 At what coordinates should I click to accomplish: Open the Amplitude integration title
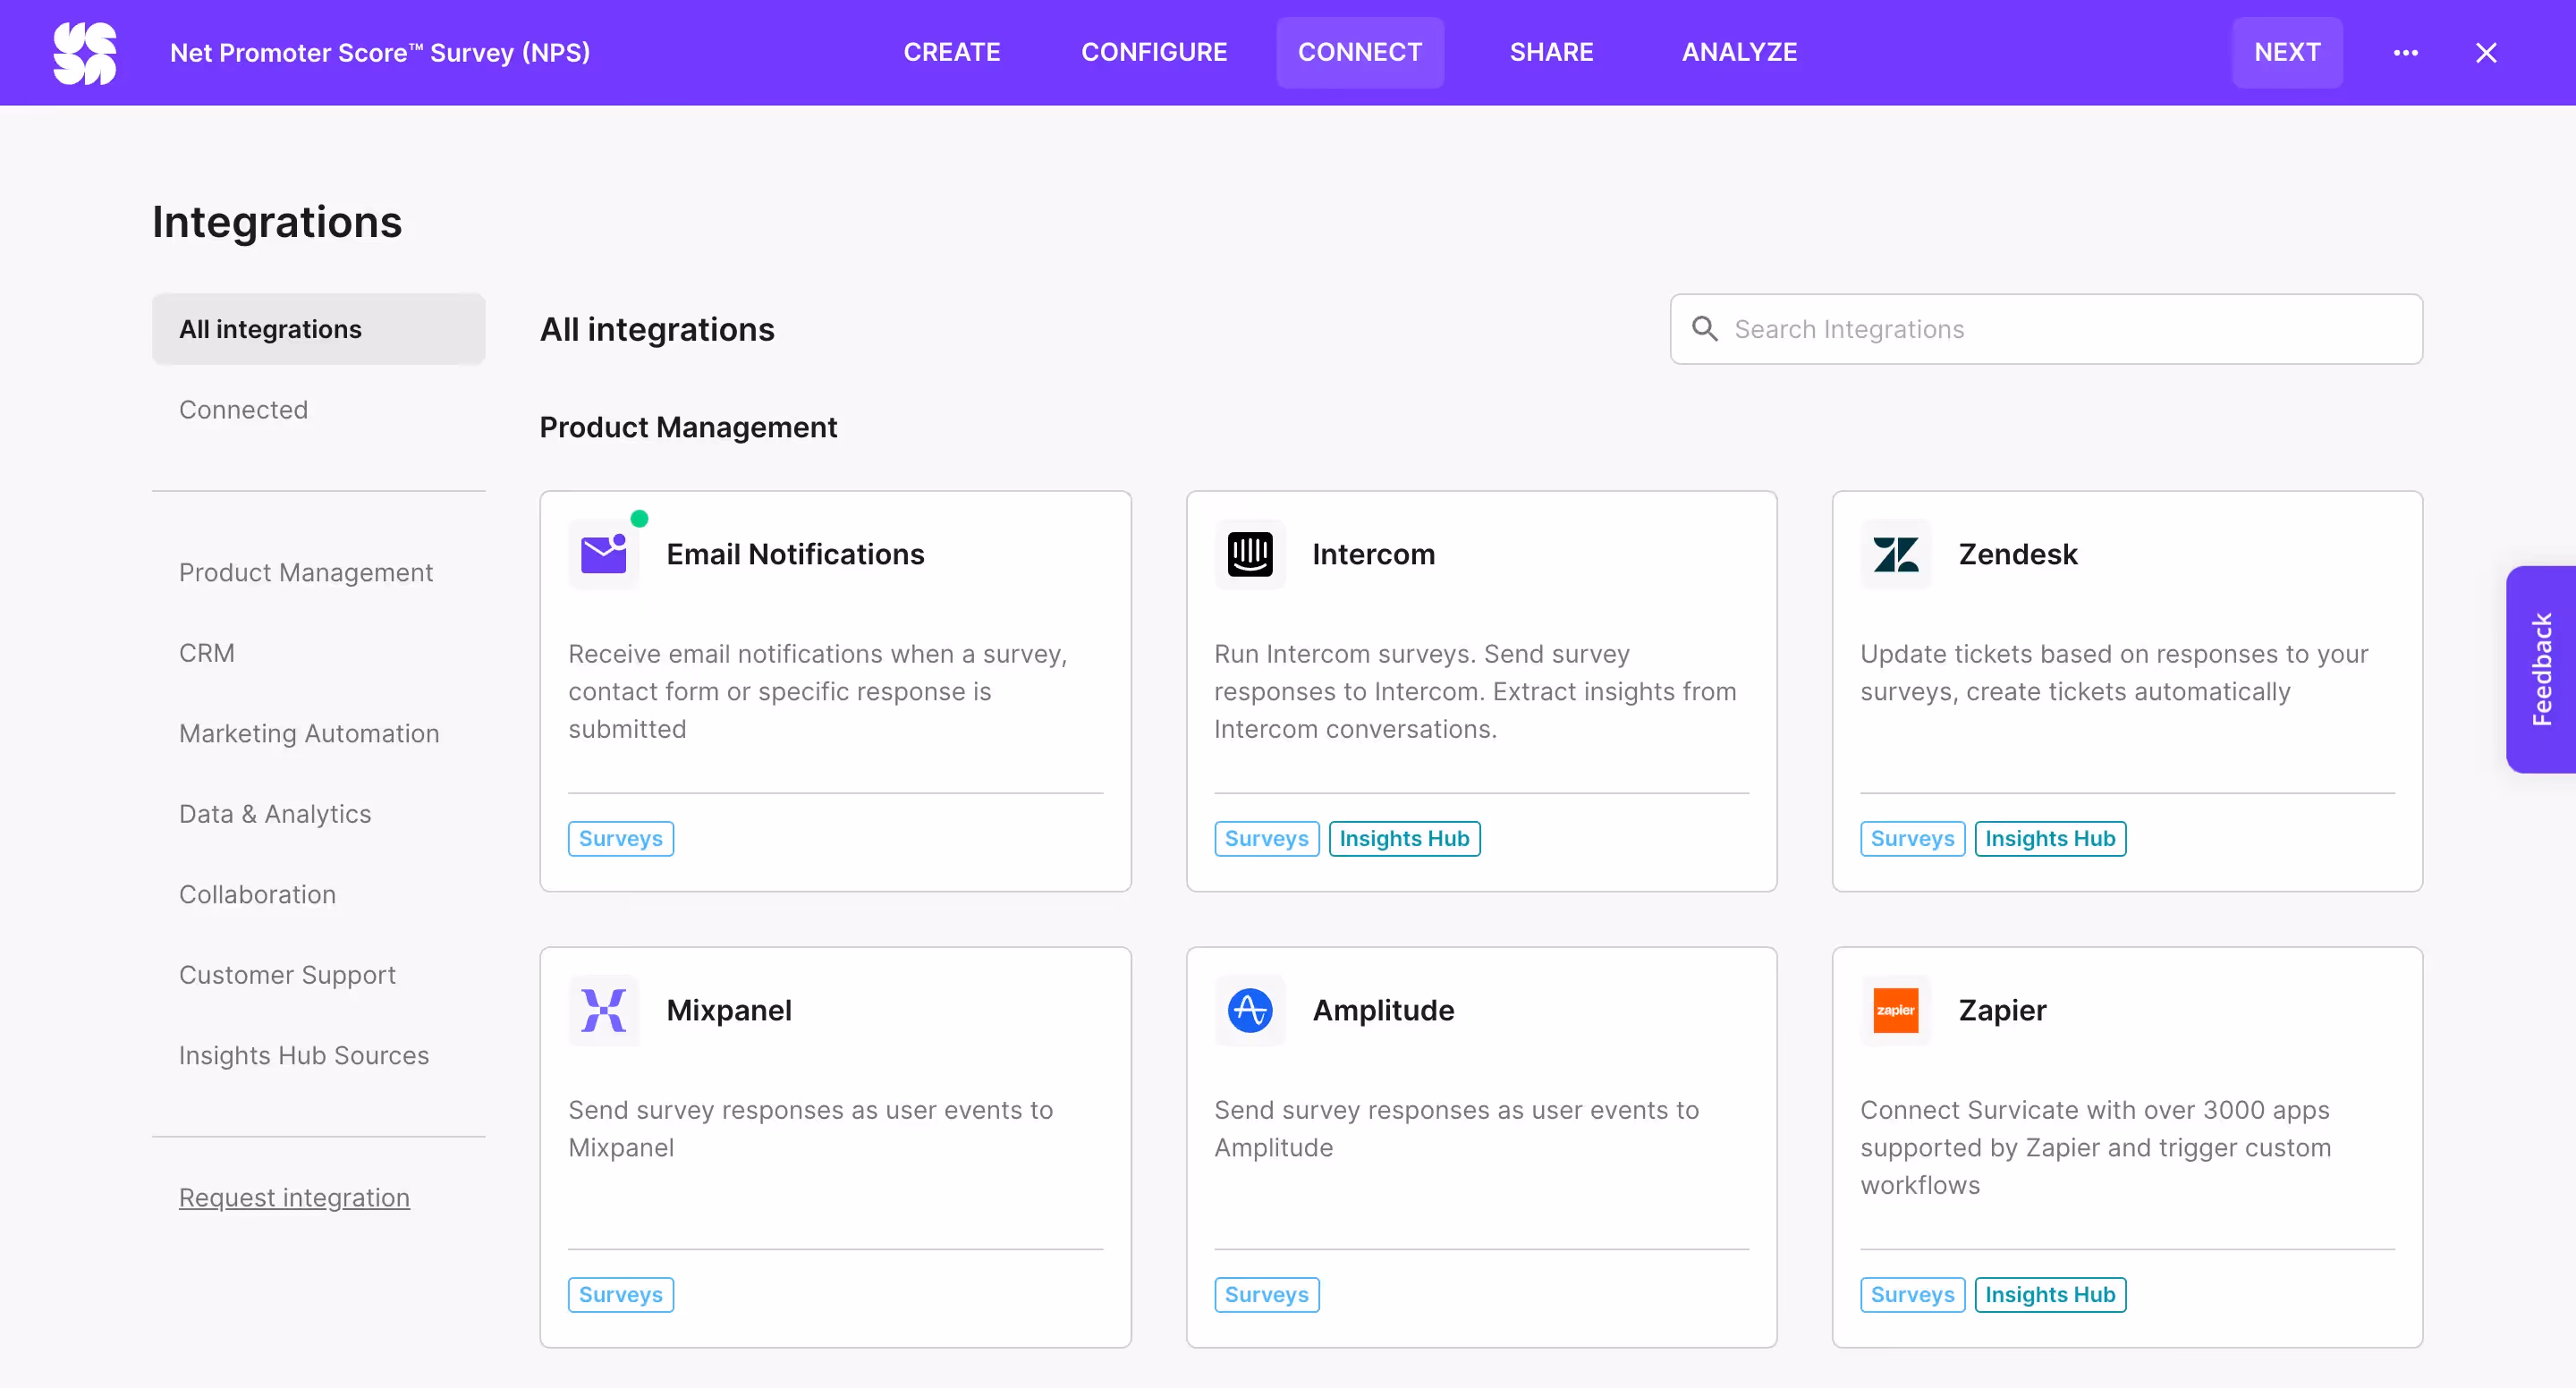[1383, 1010]
